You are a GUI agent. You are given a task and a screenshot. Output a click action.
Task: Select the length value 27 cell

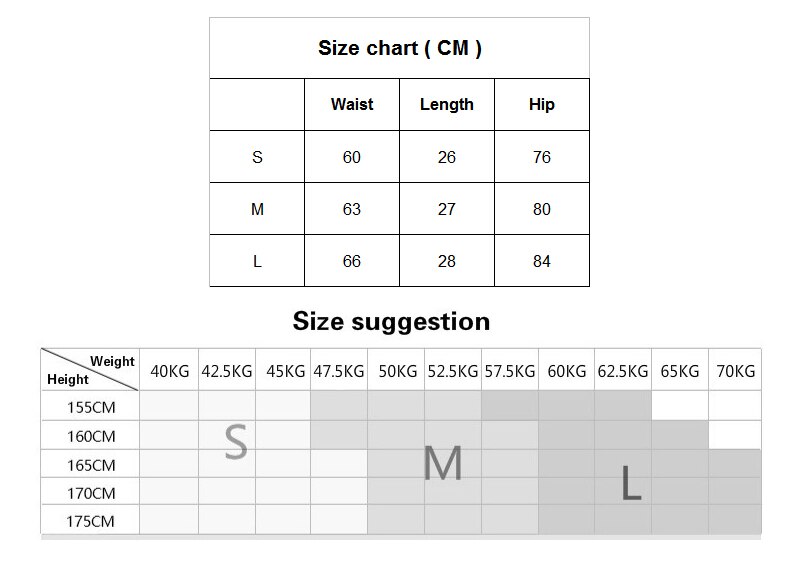[446, 209]
